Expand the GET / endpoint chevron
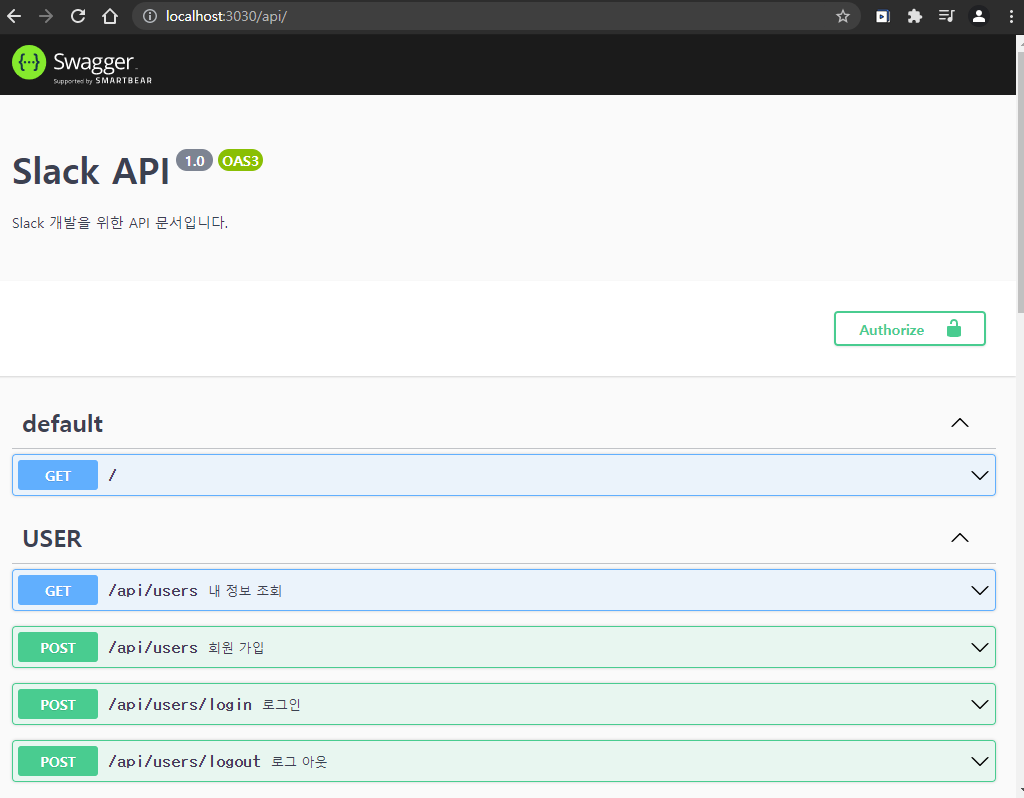Screen dimensions: 1024x798 [979, 475]
